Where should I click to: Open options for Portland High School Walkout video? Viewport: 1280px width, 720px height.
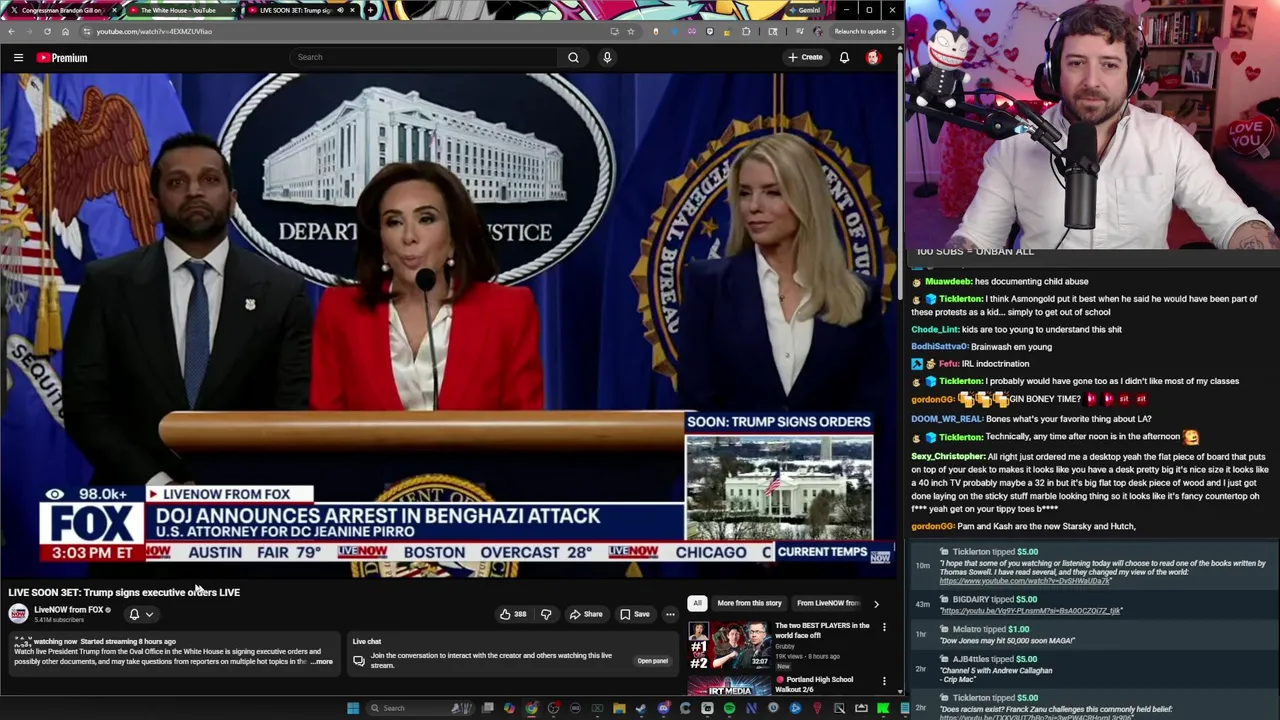point(884,681)
